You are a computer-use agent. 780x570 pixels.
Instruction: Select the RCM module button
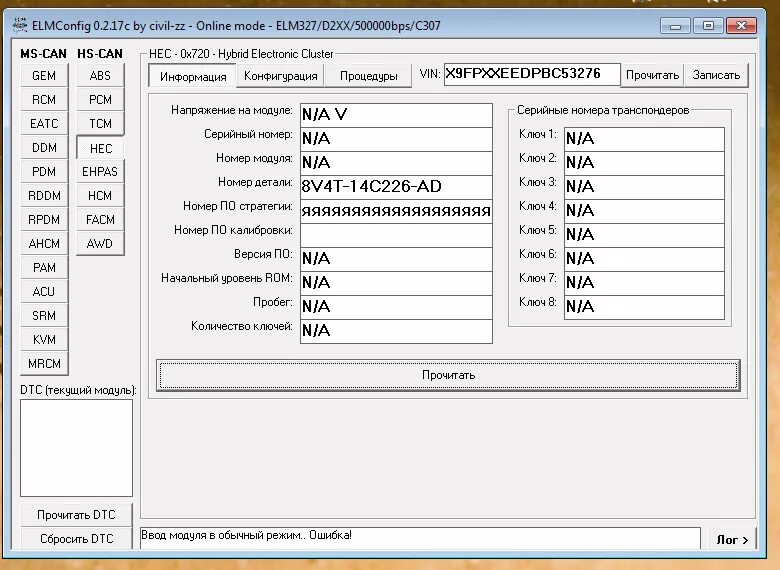tap(44, 99)
